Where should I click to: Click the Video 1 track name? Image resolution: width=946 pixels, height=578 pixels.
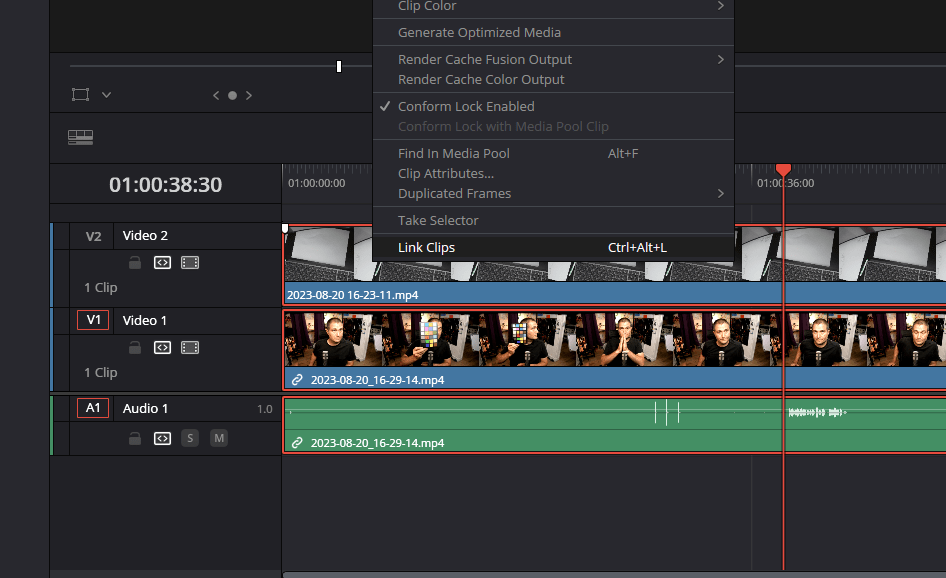tap(145, 320)
